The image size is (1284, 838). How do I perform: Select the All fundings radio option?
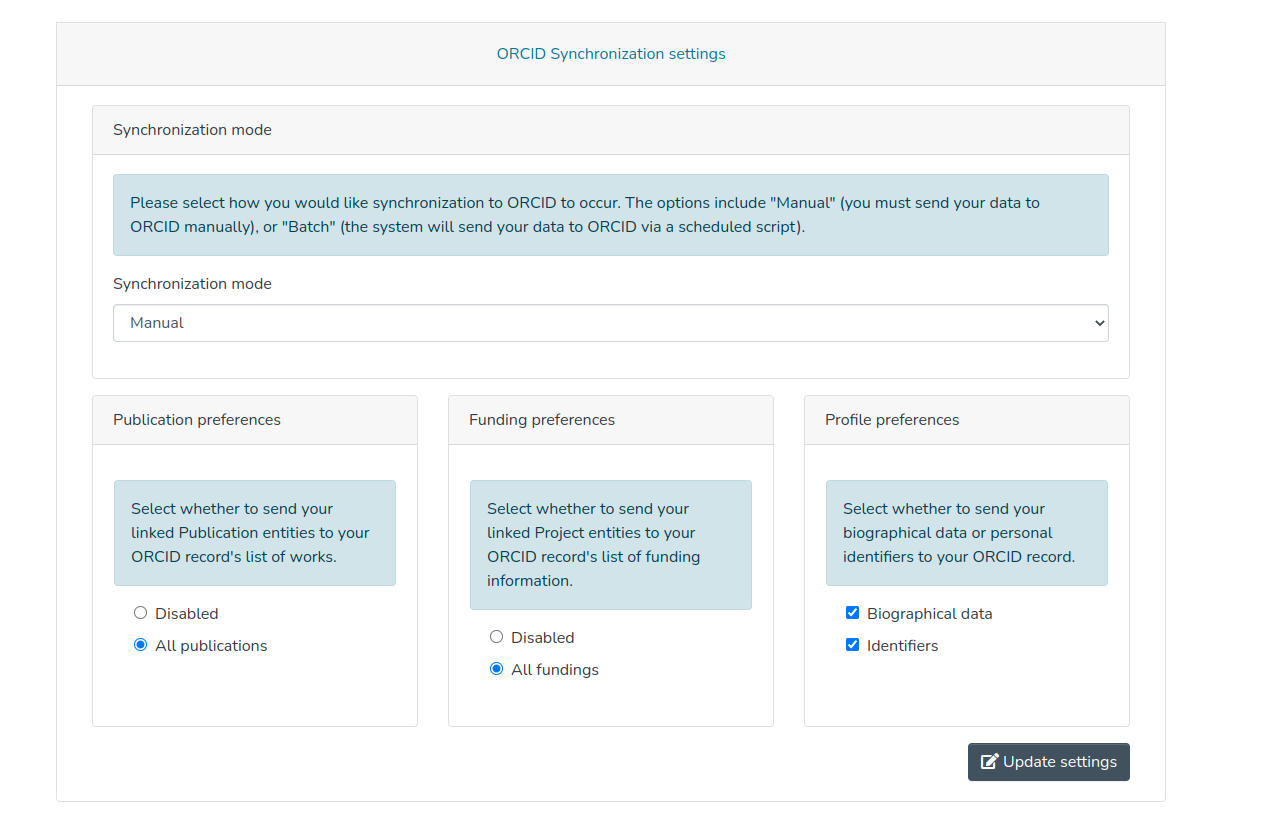[496, 669]
